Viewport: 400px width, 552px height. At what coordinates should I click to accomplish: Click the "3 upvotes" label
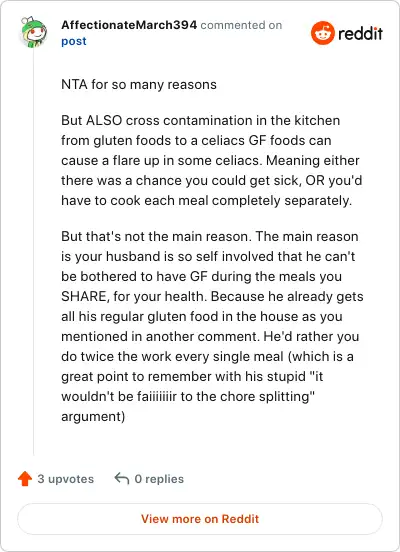[66, 479]
